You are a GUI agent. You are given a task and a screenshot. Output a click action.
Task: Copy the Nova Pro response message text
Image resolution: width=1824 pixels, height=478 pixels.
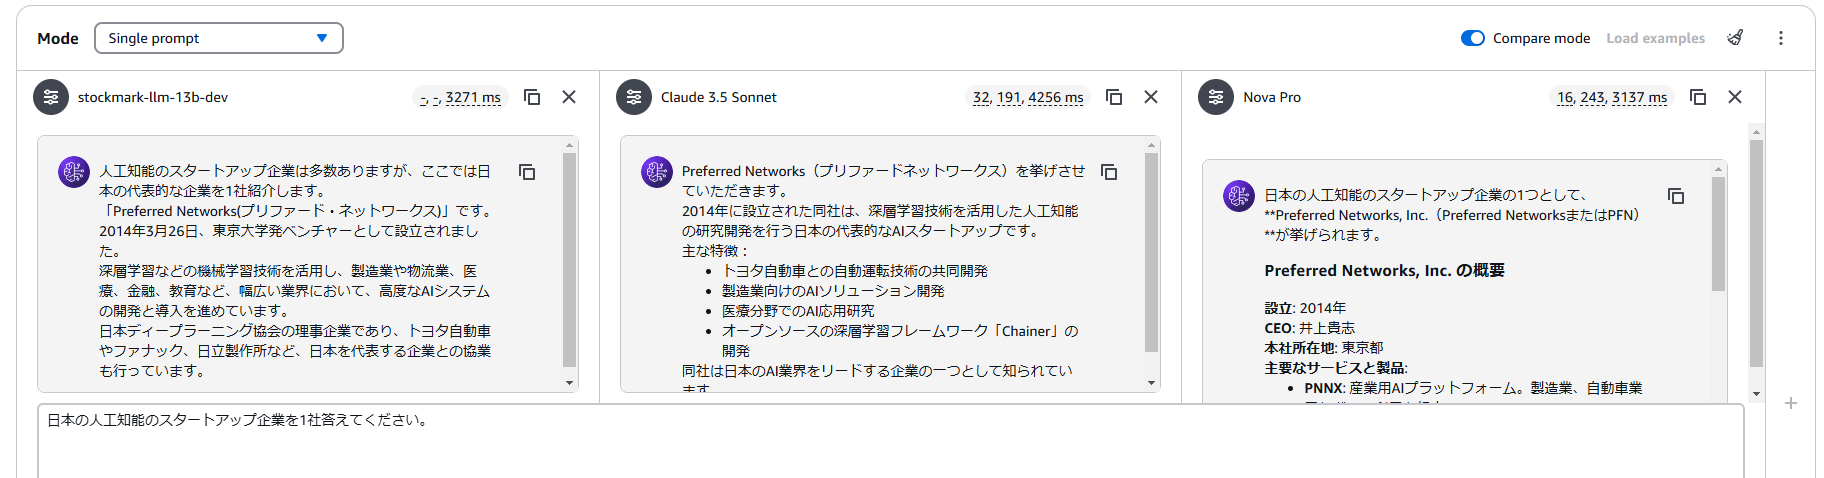(x=1676, y=196)
